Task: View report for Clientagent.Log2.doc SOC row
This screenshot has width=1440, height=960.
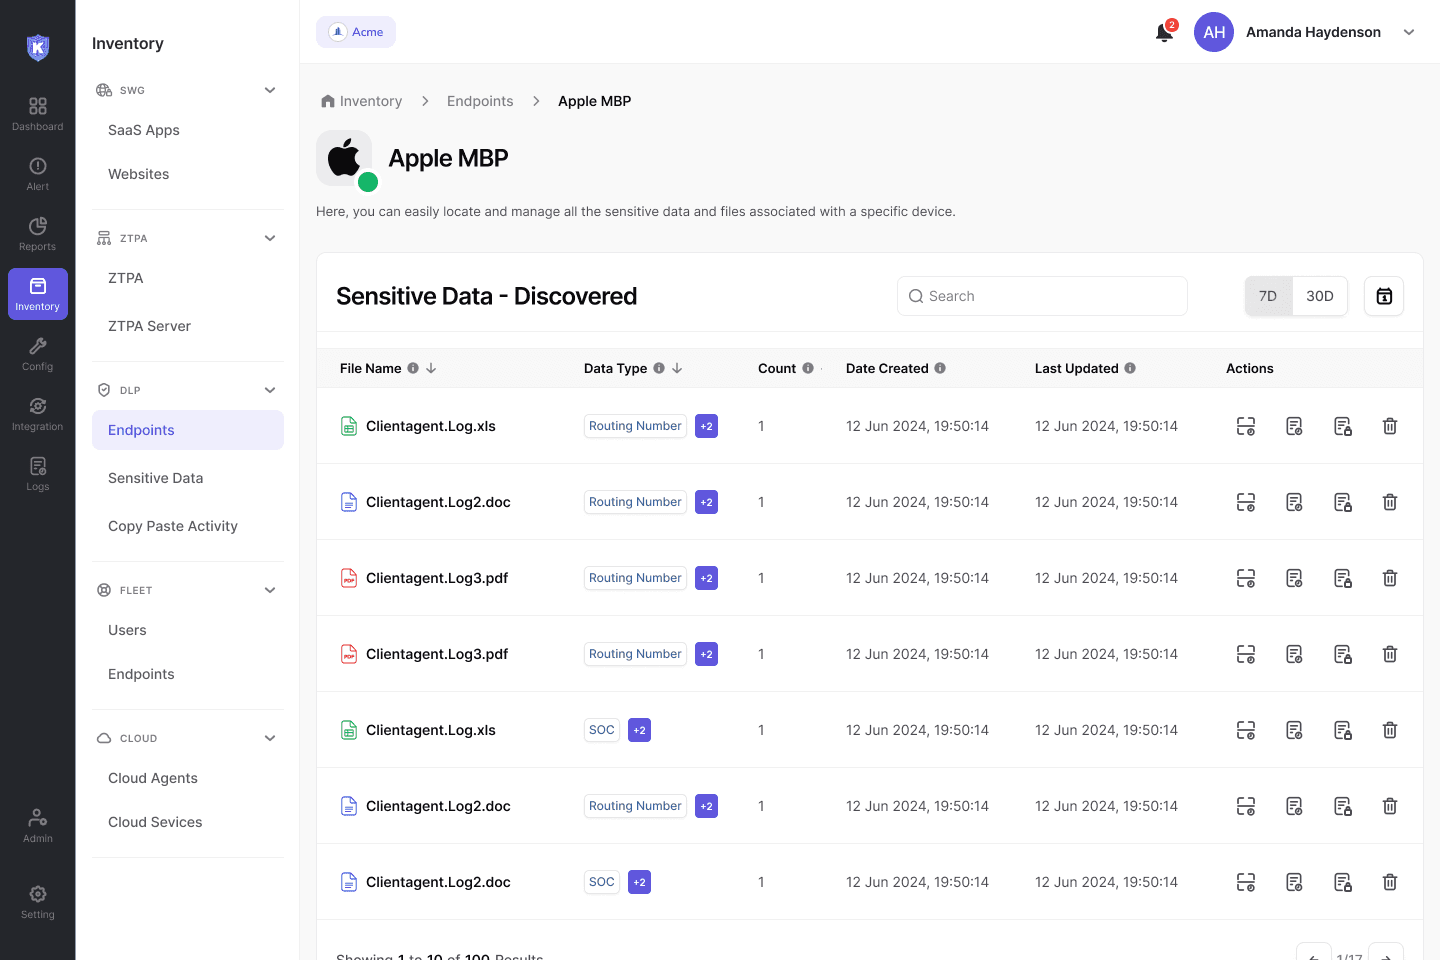Action: (1294, 882)
